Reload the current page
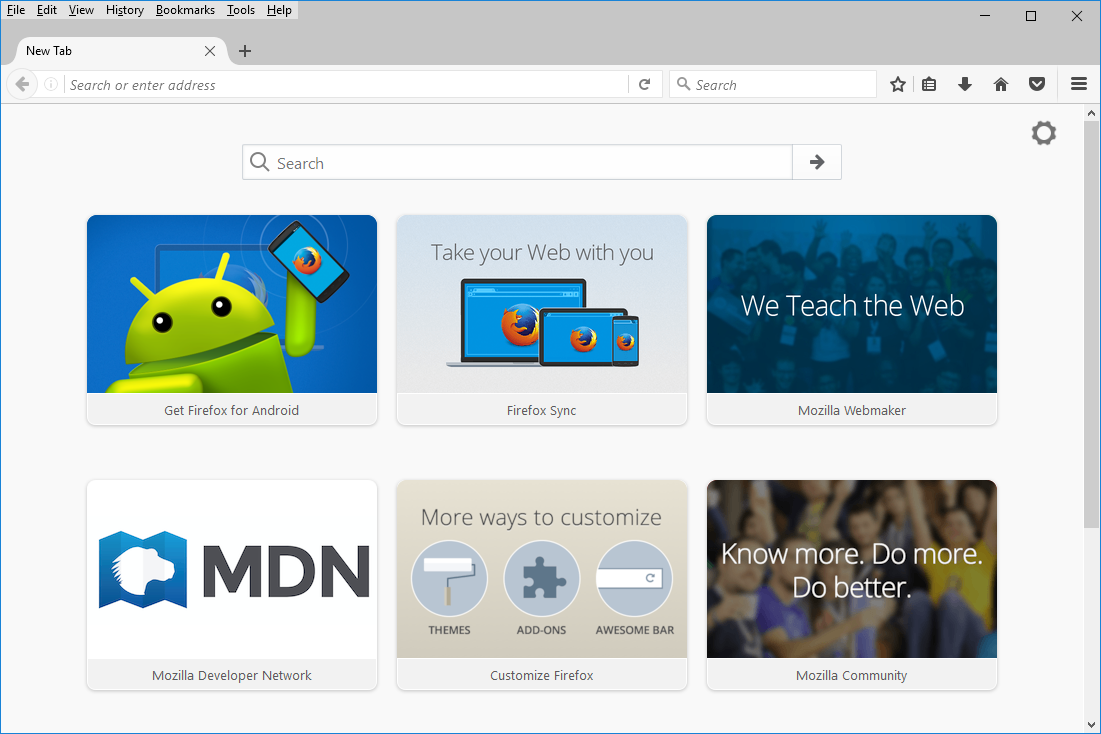 [645, 84]
